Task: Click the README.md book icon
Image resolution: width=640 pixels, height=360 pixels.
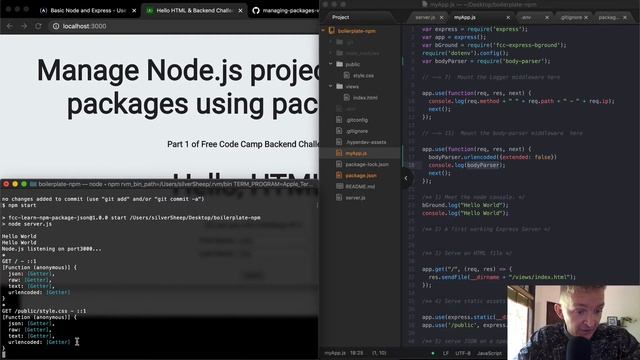Action: (339, 186)
